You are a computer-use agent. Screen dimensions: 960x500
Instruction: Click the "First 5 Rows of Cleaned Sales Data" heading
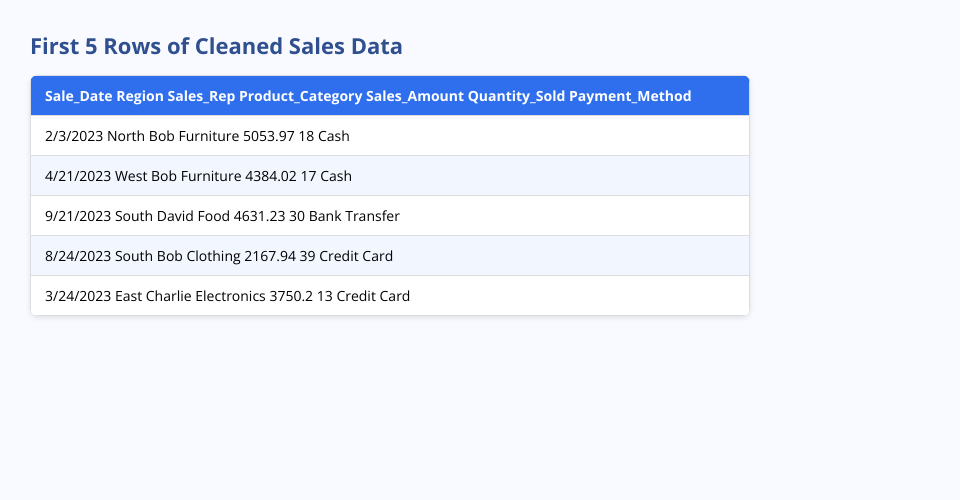click(216, 46)
